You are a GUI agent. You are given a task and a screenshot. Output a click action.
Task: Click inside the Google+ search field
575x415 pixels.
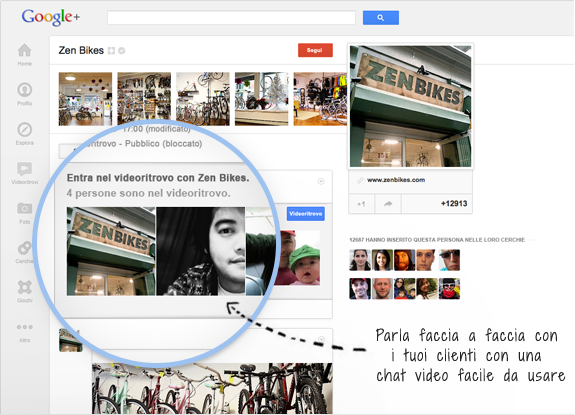[231, 18]
